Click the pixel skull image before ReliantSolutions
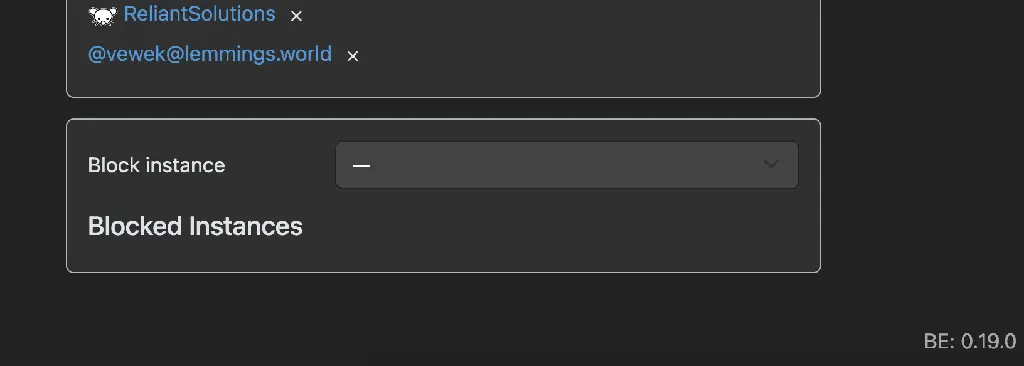Image resolution: width=1024 pixels, height=366 pixels. coord(103,15)
